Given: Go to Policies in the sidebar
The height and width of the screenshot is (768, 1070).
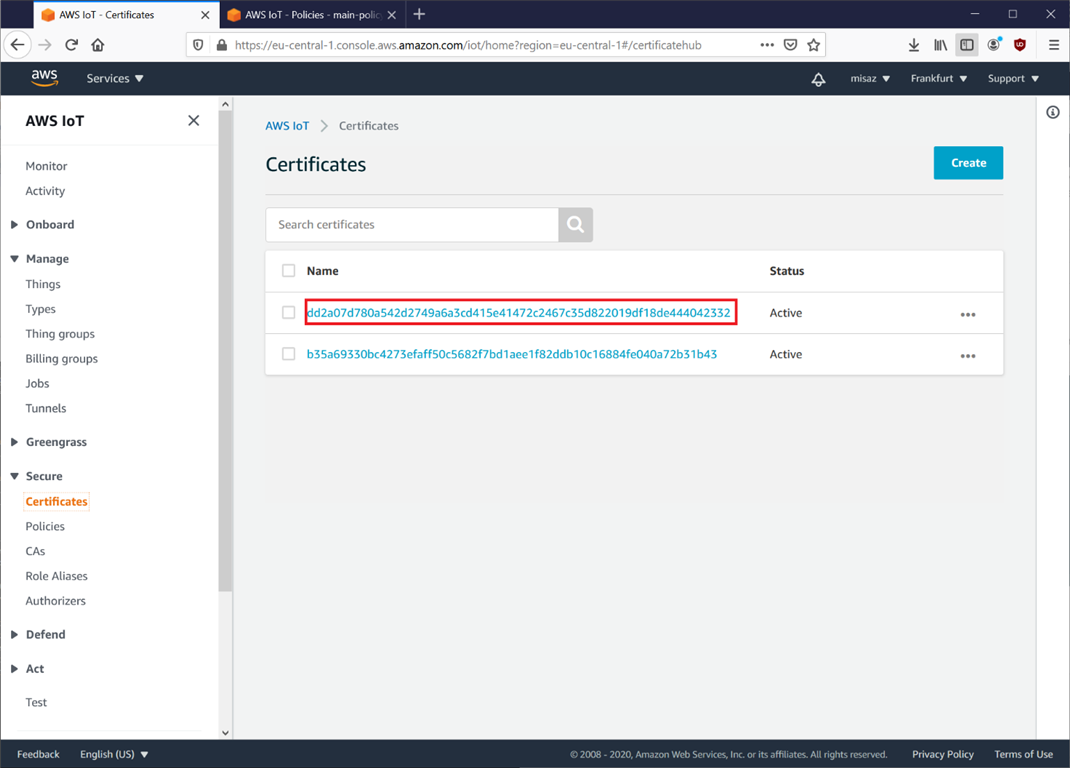Looking at the screenshot, I should coord(45,526).
